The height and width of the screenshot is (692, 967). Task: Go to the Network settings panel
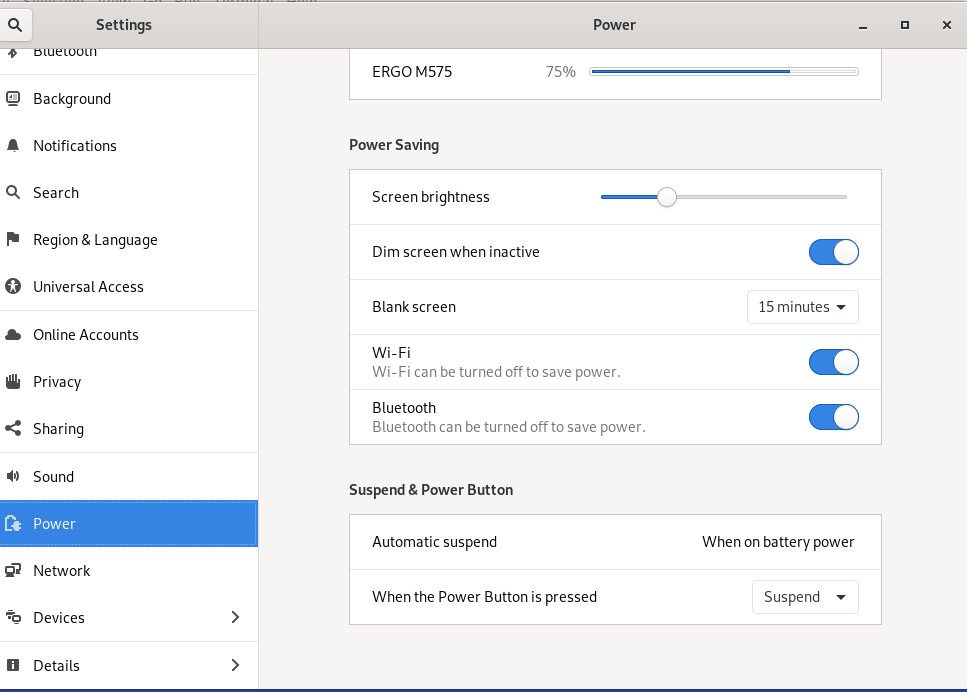click(62, 571)
